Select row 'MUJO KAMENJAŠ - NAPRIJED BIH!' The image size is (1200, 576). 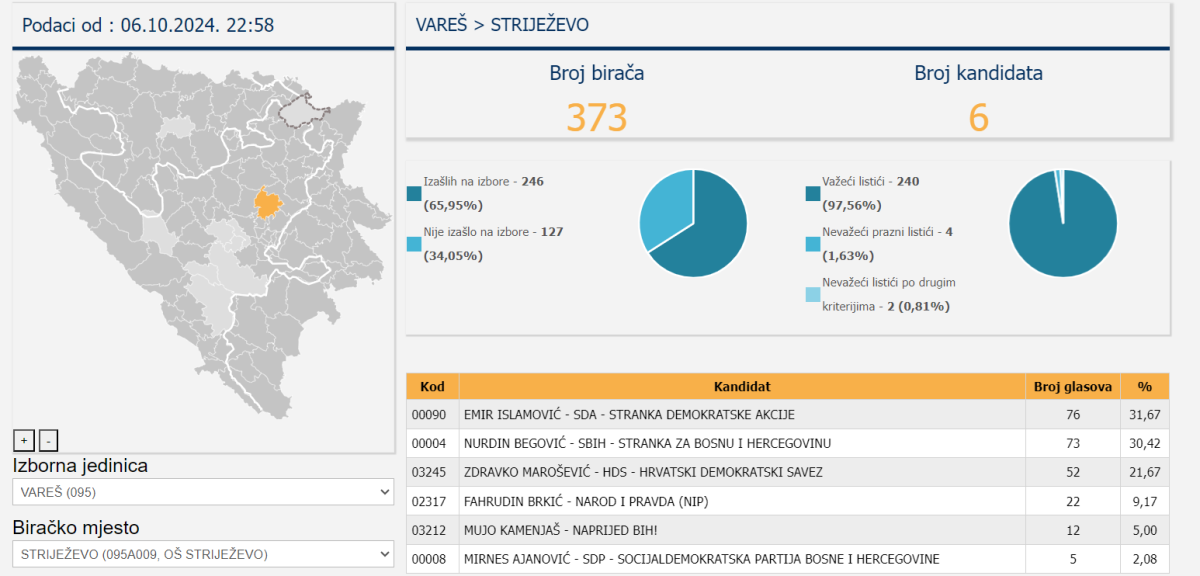[x=787, y=530]
